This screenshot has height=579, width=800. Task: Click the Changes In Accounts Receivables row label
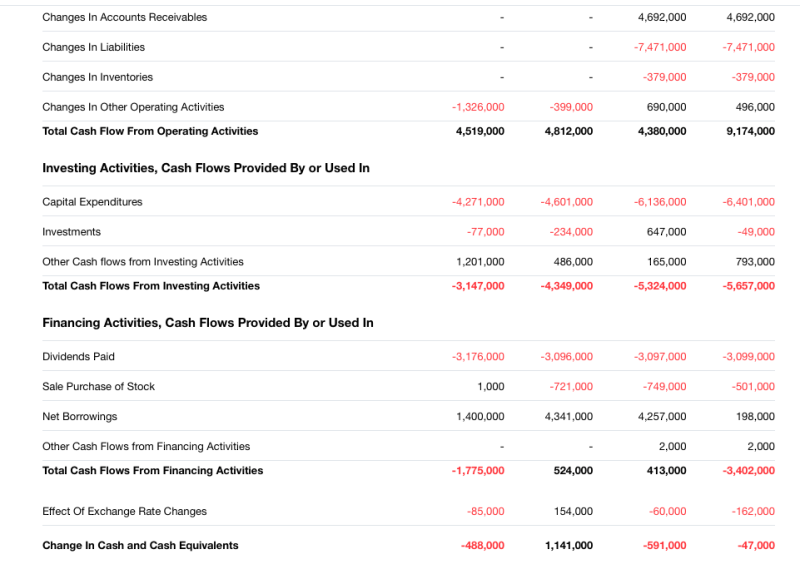[x=125, y=17]
